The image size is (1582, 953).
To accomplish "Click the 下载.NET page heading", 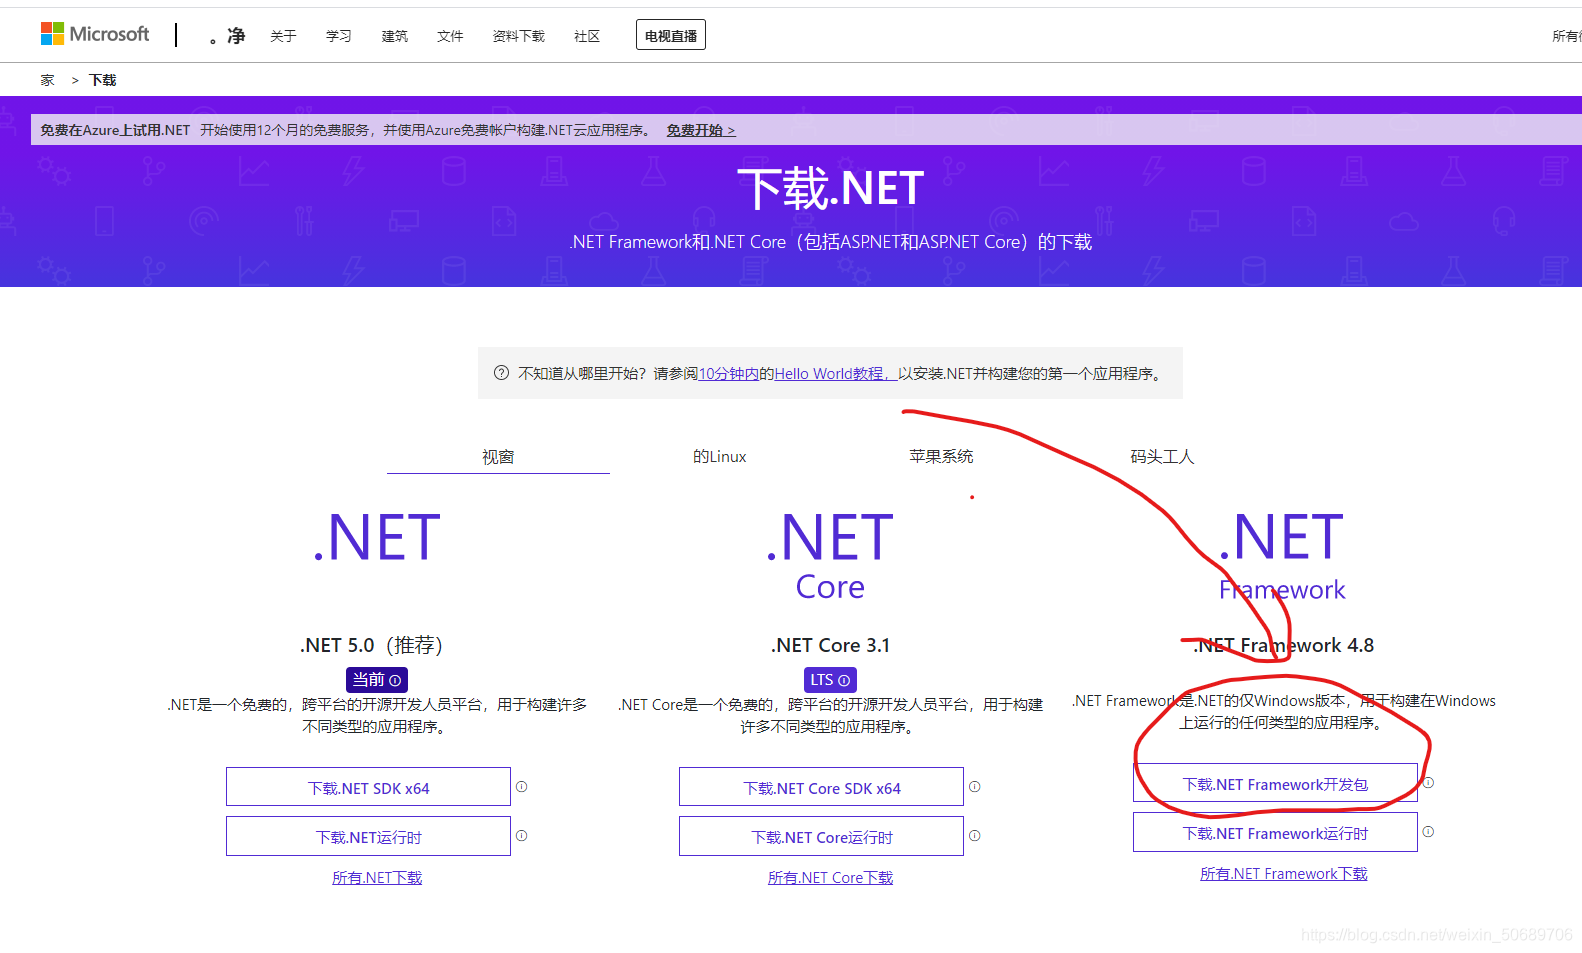I will (830, 189).
